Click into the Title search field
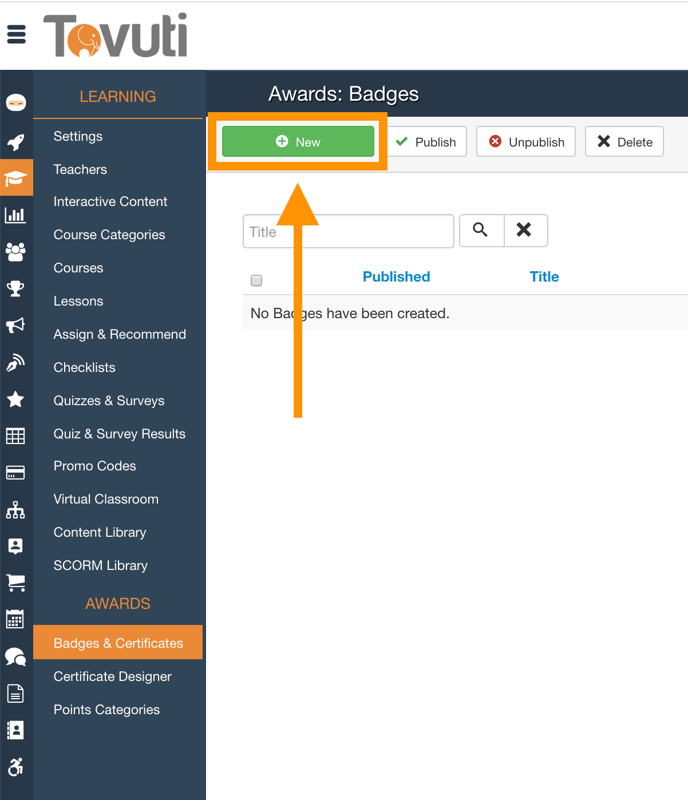 [x=348, y=231]
